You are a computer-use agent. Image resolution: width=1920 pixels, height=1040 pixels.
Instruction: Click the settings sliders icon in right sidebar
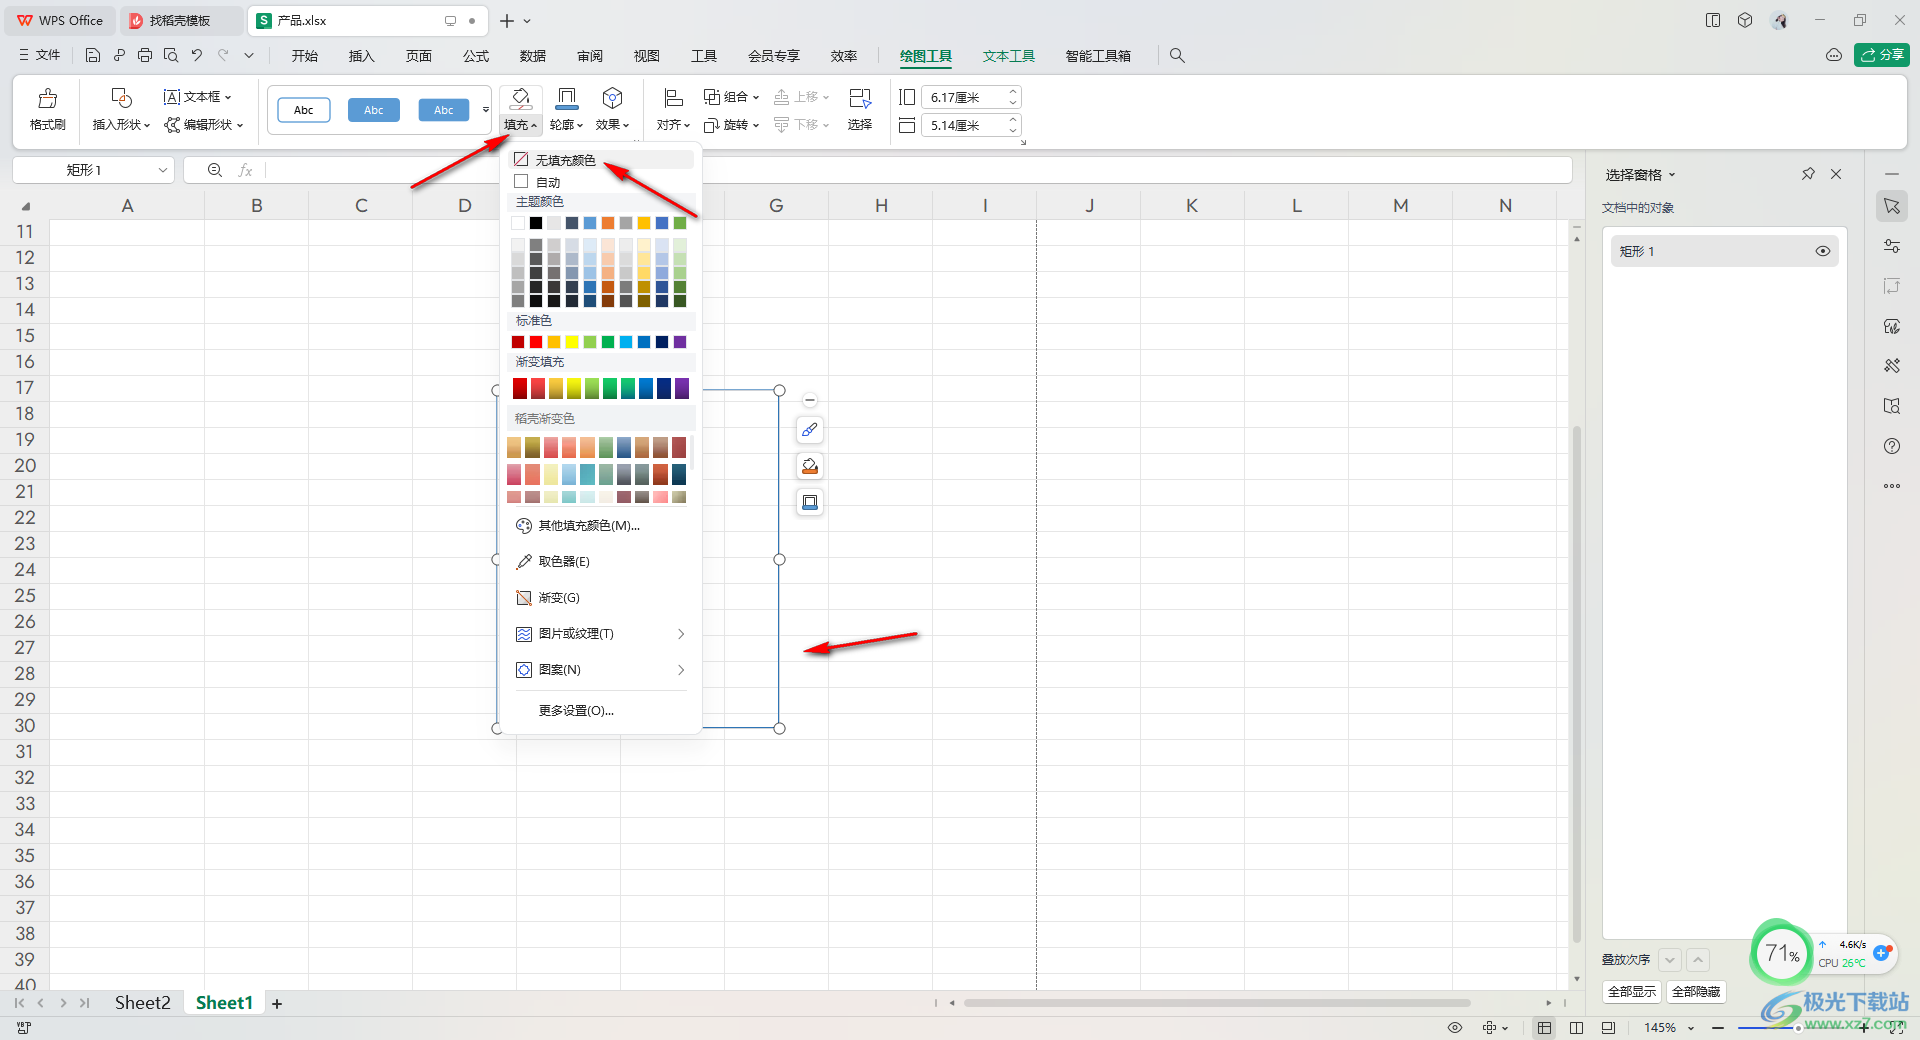[1892, 246]
